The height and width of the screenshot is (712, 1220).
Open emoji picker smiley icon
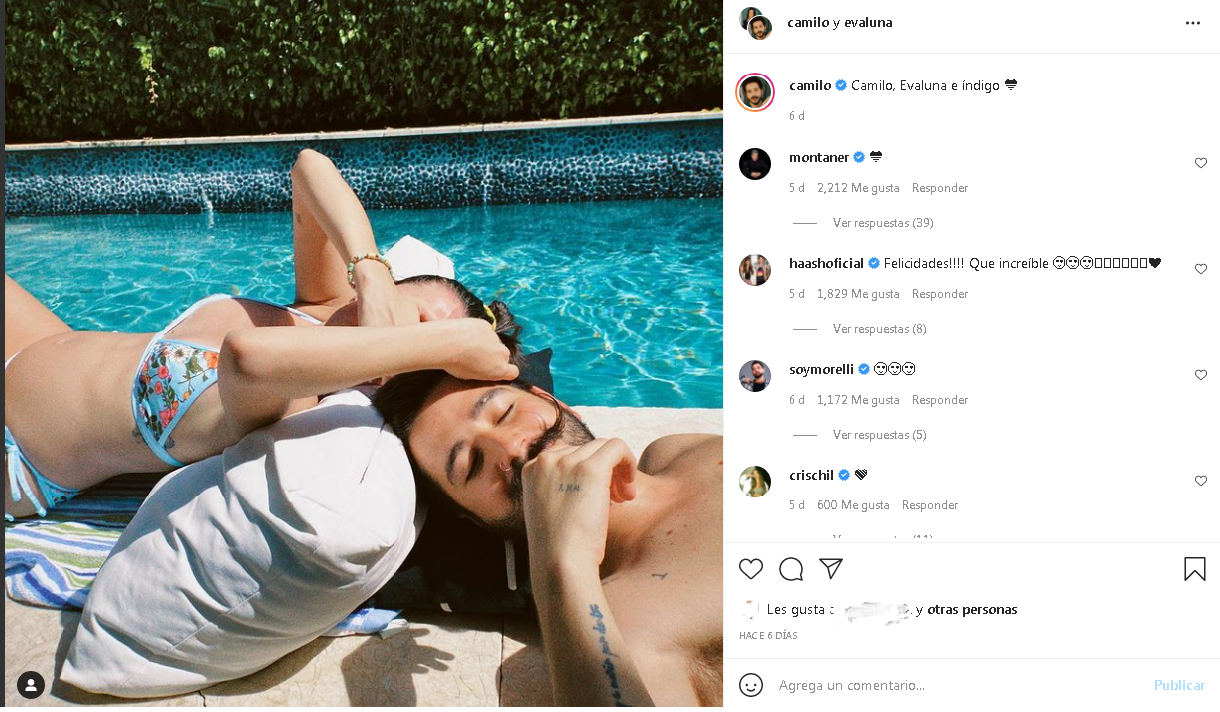tap(751, 685)
